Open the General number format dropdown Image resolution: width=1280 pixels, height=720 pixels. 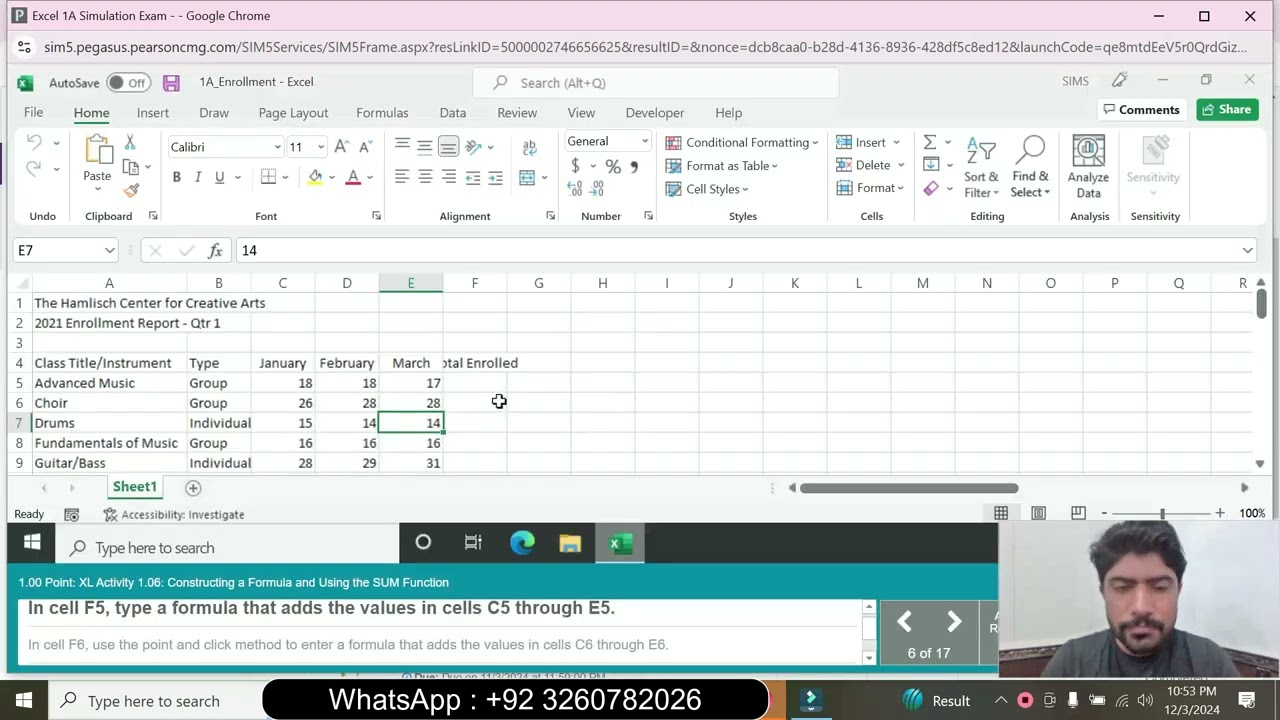[x=645, y=141]
